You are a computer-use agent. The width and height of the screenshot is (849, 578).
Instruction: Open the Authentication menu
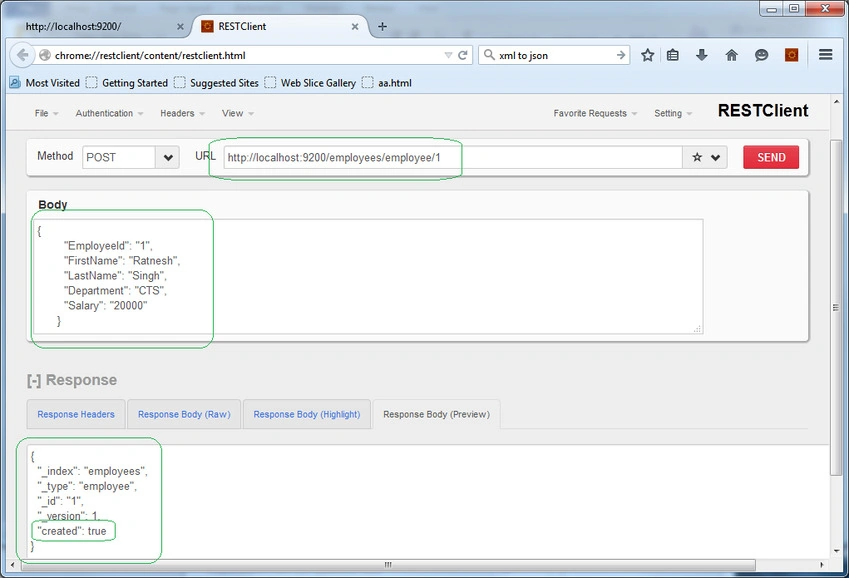(x=109, y=113)
